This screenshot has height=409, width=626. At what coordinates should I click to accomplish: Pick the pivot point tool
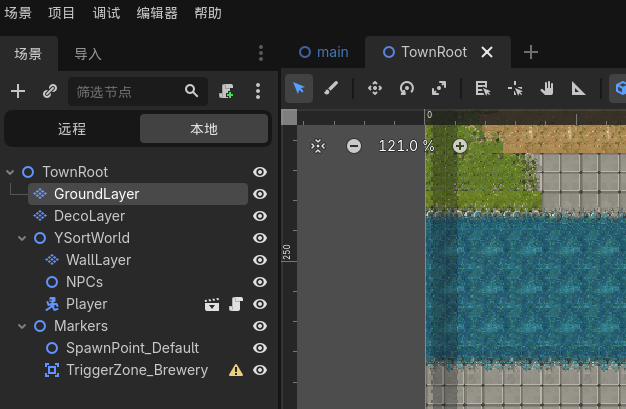515,88
